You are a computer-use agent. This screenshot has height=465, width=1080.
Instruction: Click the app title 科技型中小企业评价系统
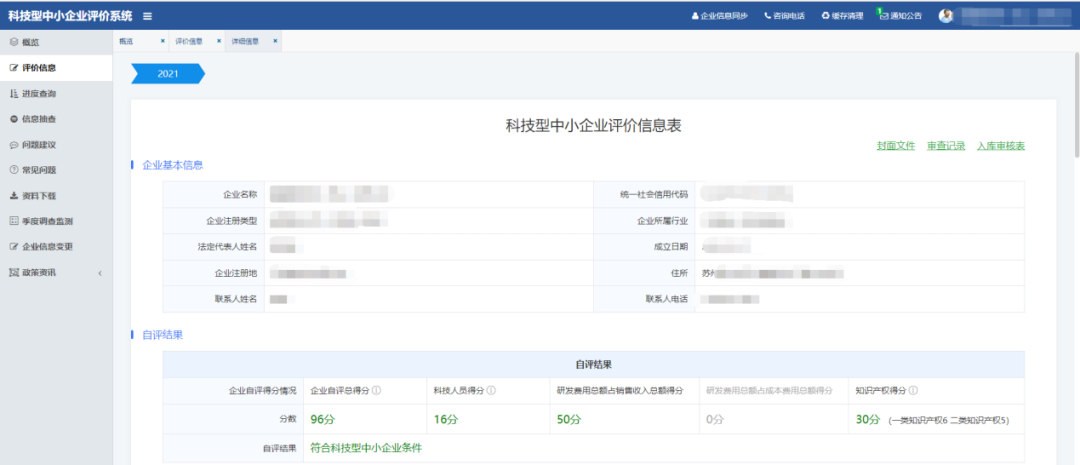70,16
